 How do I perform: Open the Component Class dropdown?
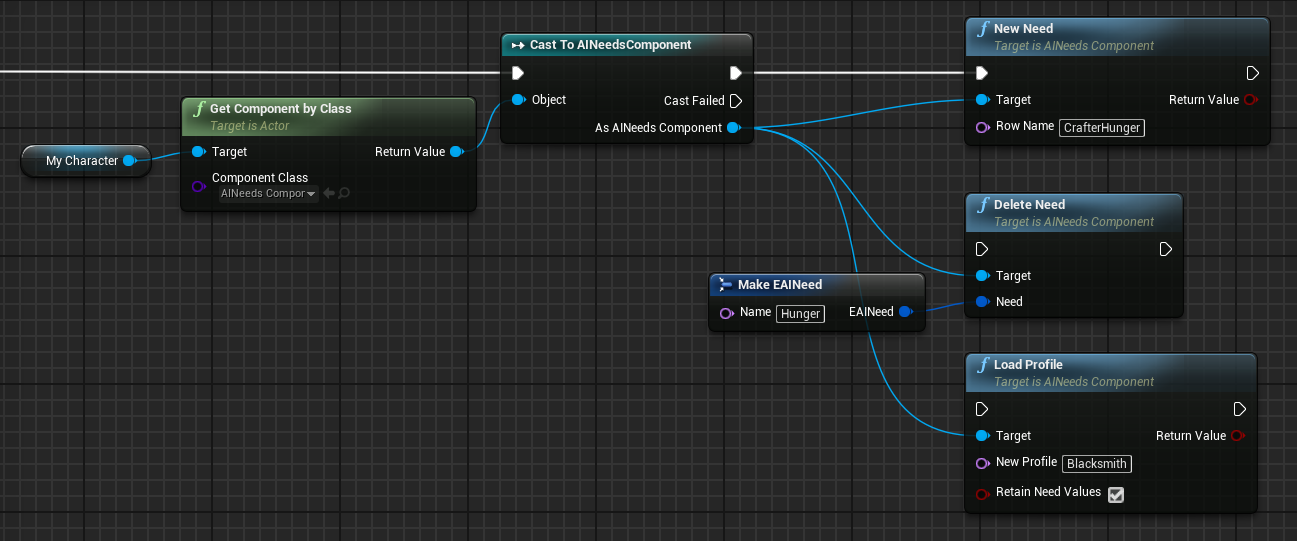pos(268,194)
